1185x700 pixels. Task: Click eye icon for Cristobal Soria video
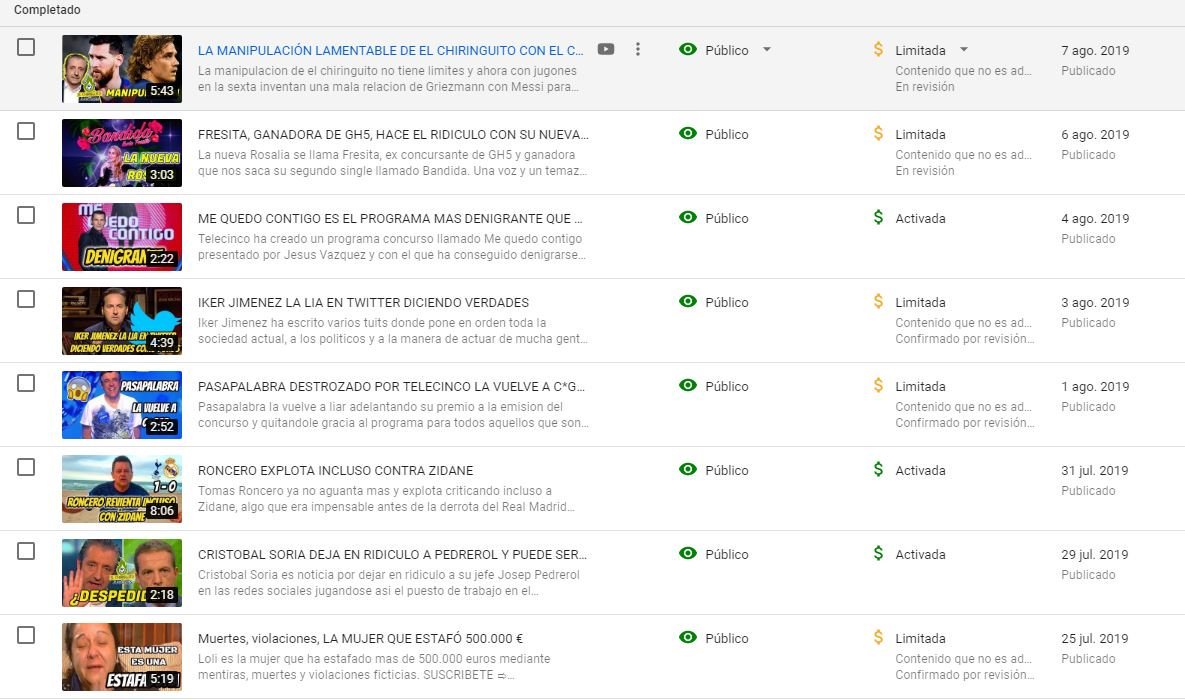(x=688, y=553)
